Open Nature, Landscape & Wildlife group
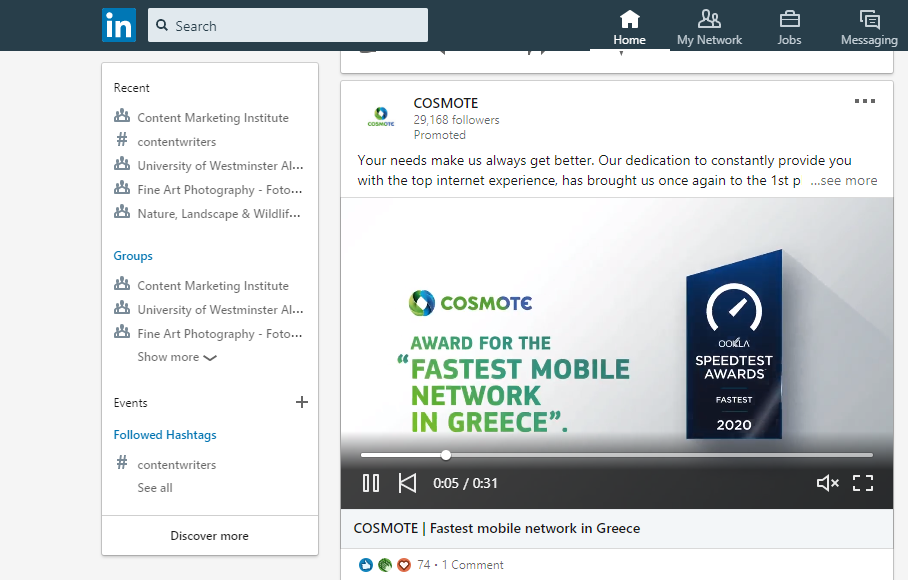Screen dimensions: 908x580 tap(219, 214)
